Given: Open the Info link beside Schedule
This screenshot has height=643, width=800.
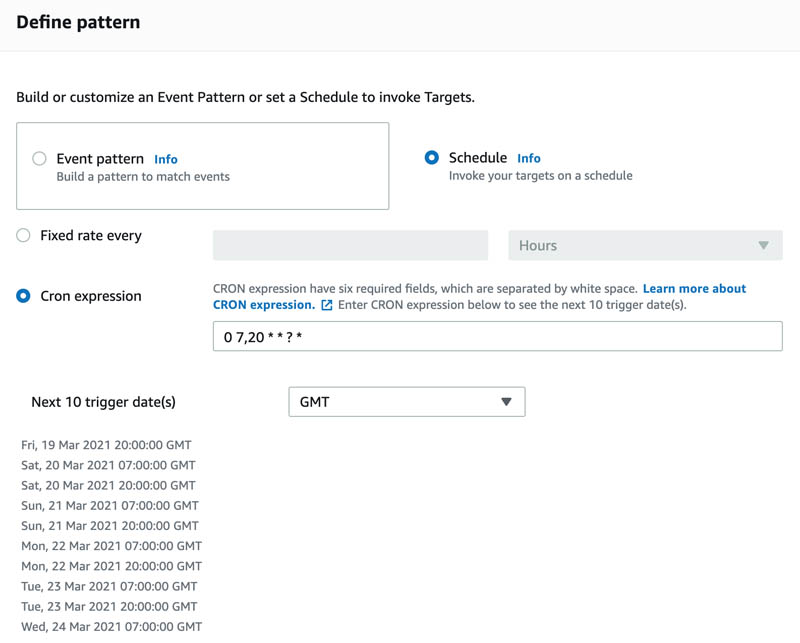Looking at the screenshot, I should 529,158.
